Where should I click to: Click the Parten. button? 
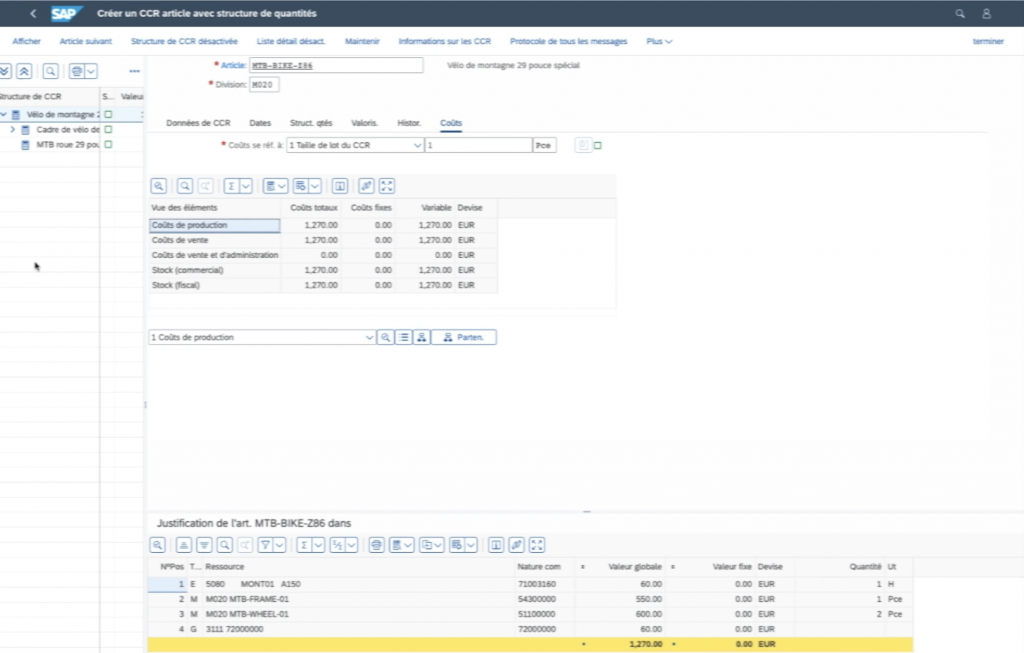pyautogui.click(x=463, y=338)
